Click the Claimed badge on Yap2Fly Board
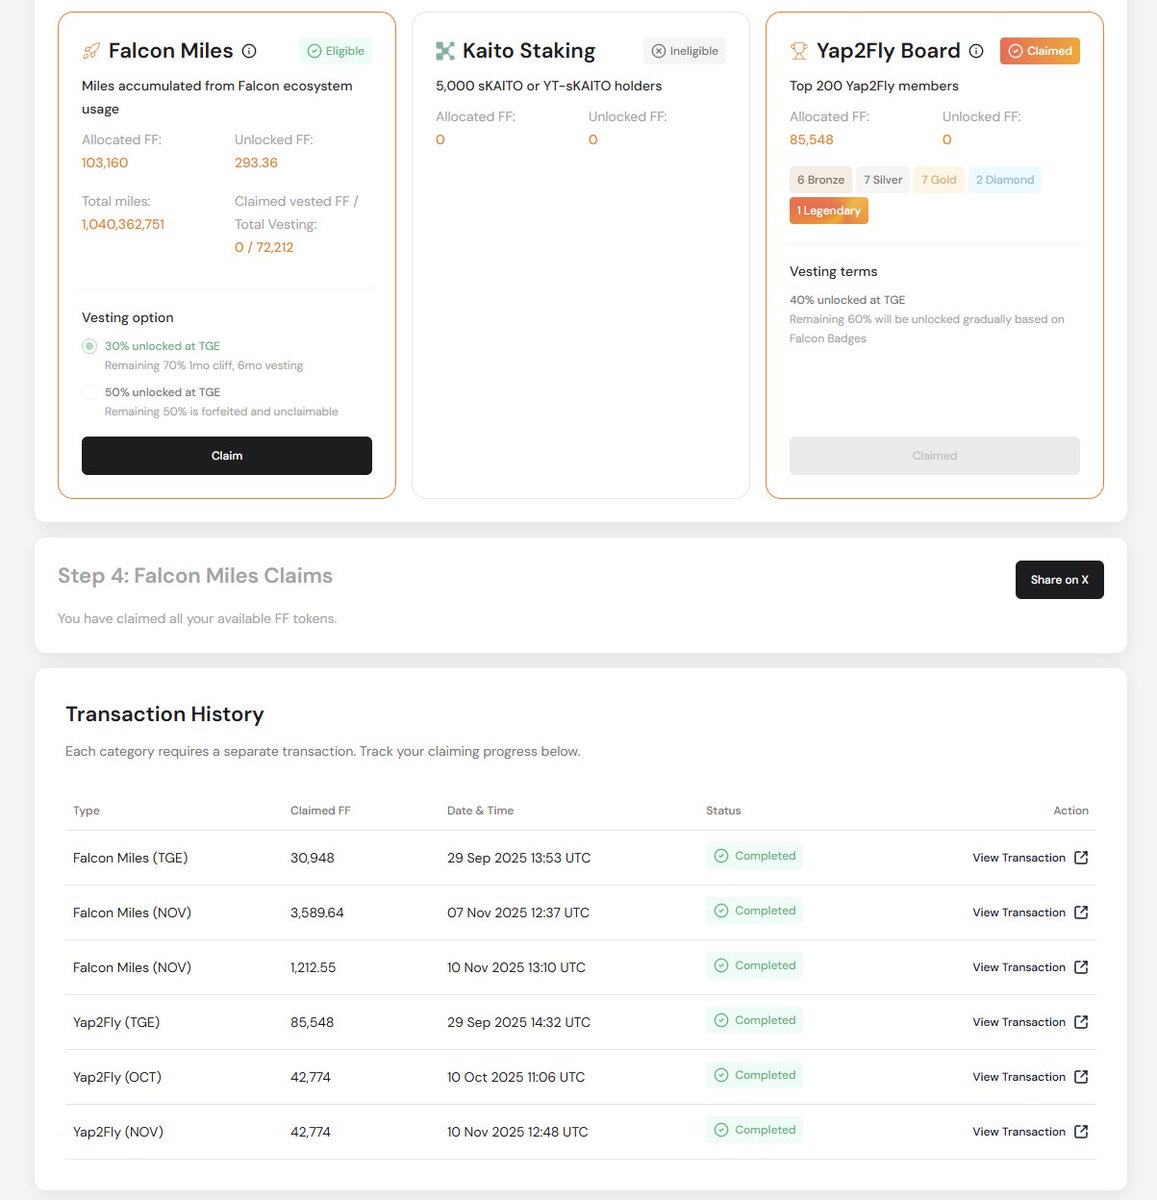Screen dimensions: 1157x1200 point(1040,51)
